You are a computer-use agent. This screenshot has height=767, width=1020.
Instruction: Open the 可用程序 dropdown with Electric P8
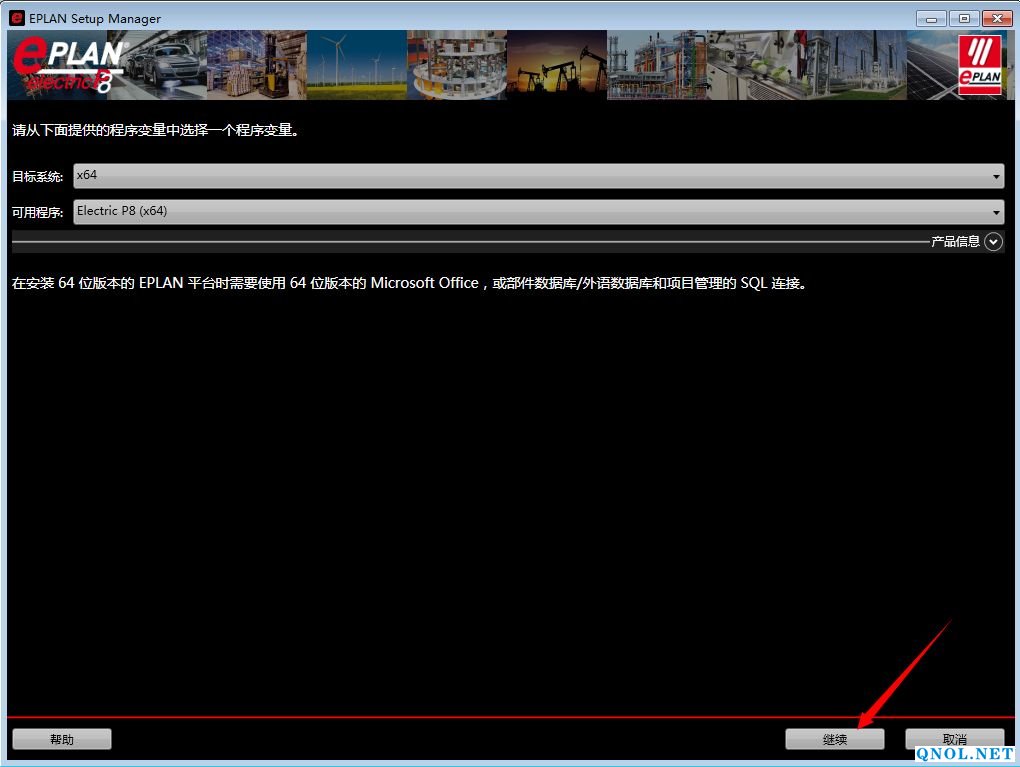538,212
